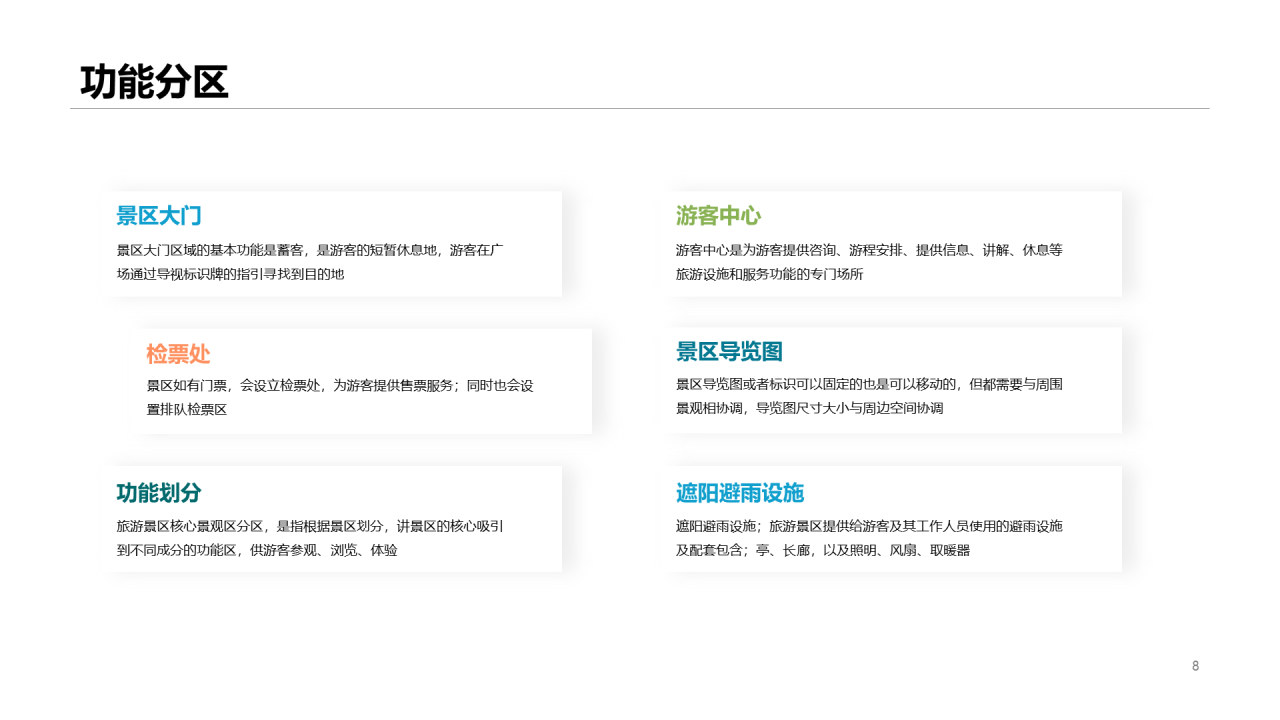Click the line 置排队检票区
This screenshot has height=720, width=1280.
pos(187,409)
